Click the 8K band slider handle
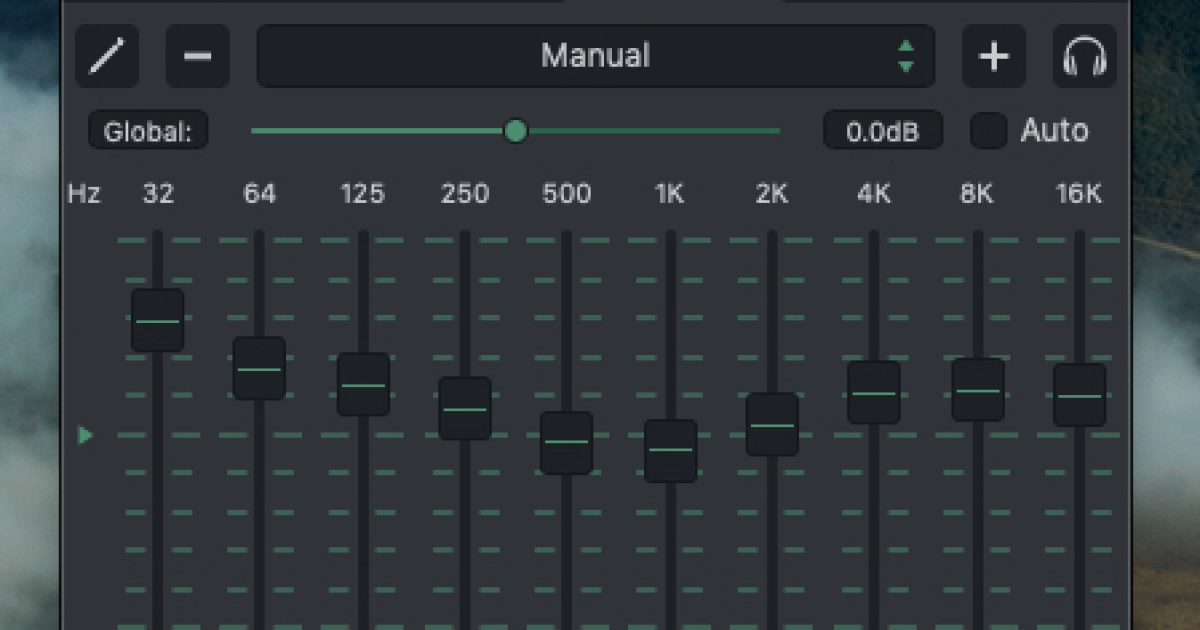The width and height of the screenshot is (1200, 630). click(x=977, y=390)
